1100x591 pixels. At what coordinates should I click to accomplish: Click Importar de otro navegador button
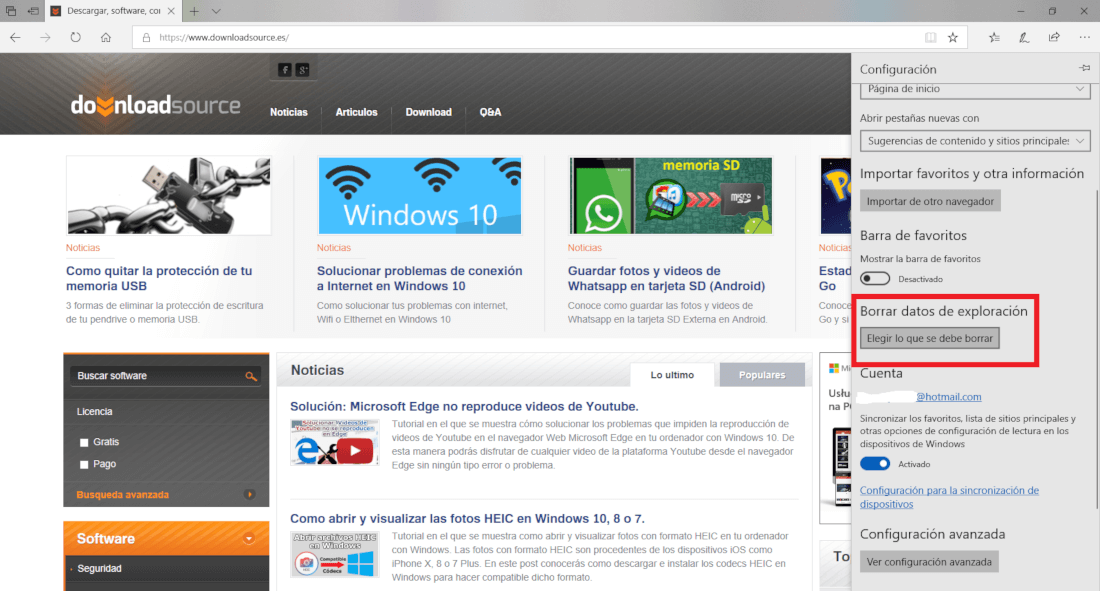tap(930, 201)
